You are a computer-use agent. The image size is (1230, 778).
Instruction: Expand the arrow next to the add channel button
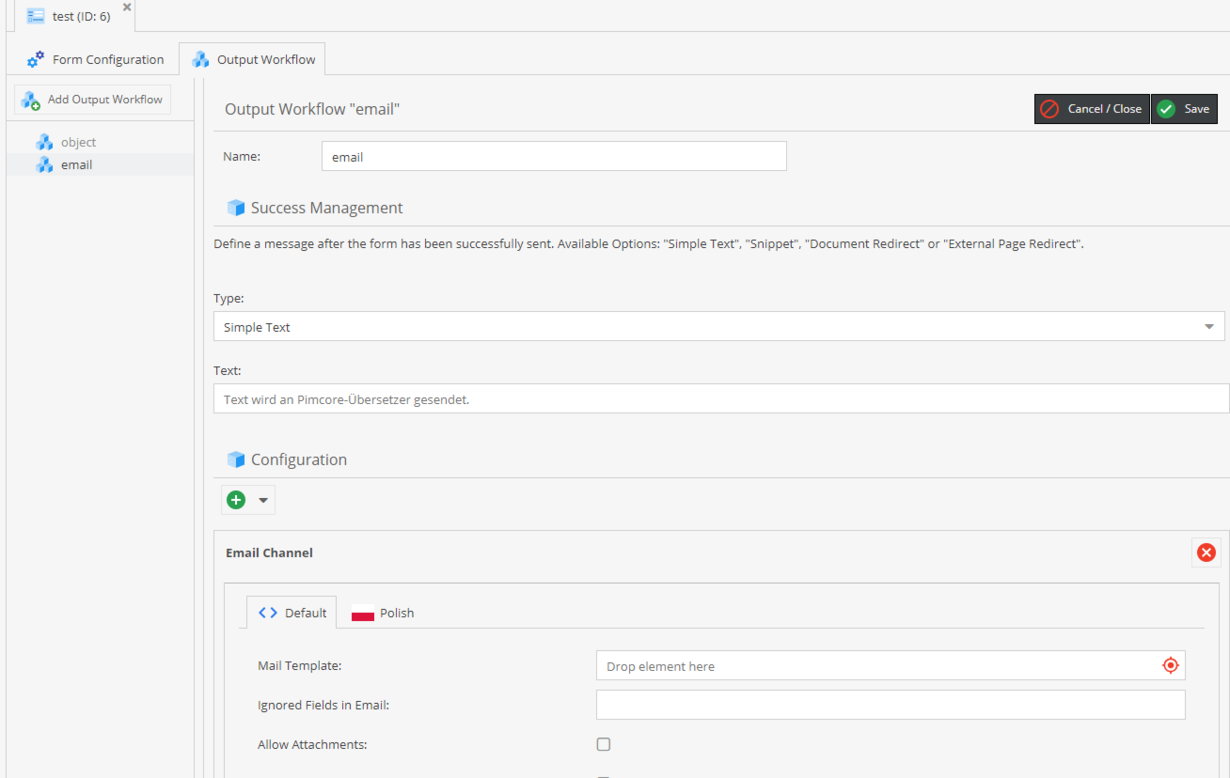[x=263, y=500]
